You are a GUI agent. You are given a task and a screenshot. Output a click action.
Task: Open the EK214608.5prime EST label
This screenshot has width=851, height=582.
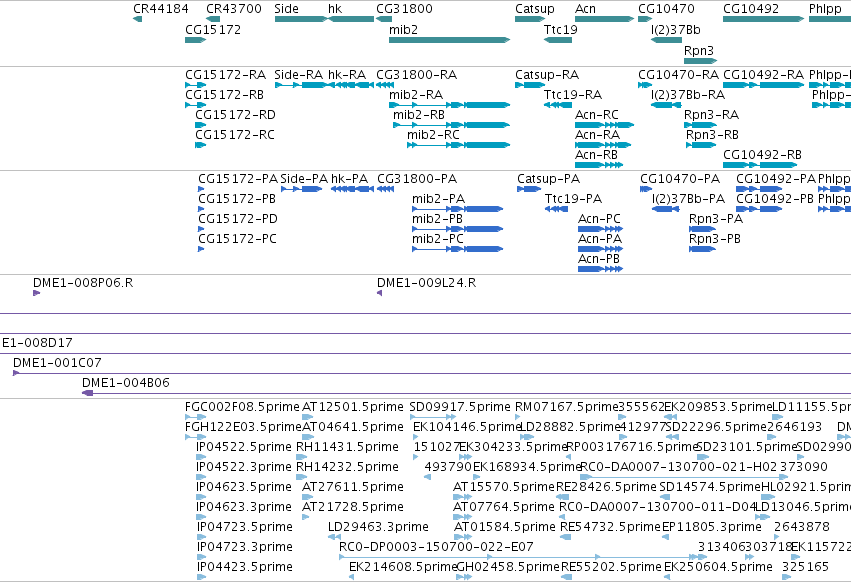click(403, 567)
